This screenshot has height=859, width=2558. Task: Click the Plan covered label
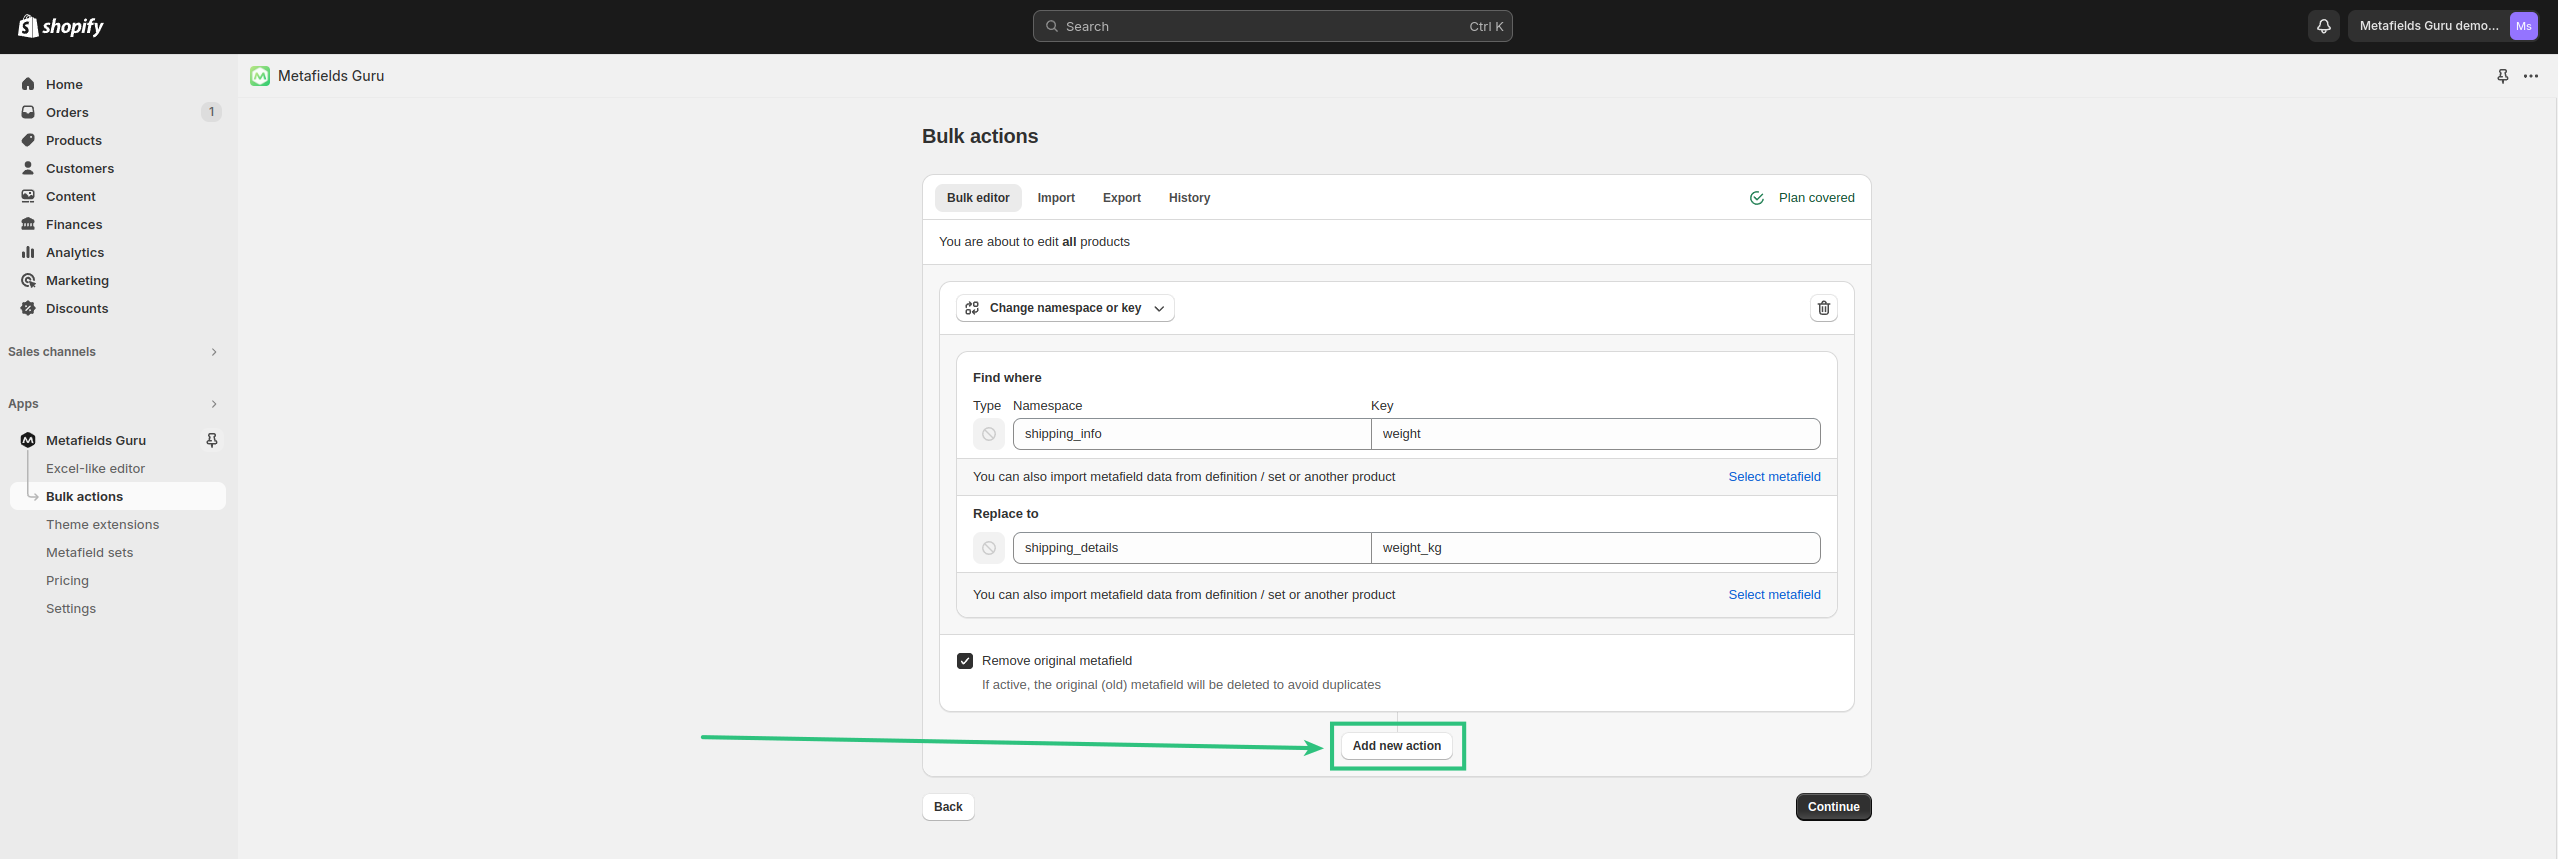click(1816, 198)
